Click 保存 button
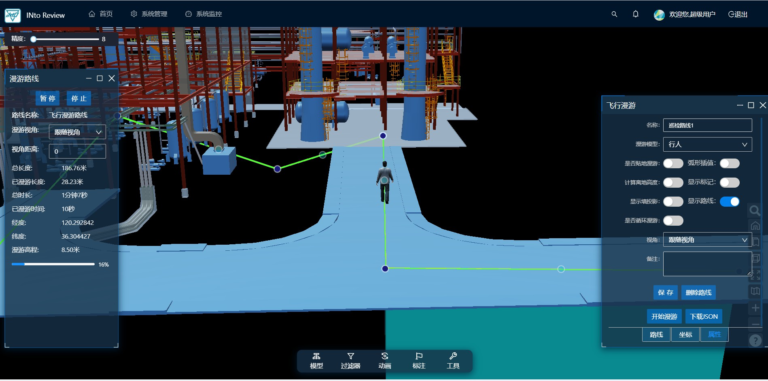This screenshot has height=381, width=768. click(x=665, y=292)
